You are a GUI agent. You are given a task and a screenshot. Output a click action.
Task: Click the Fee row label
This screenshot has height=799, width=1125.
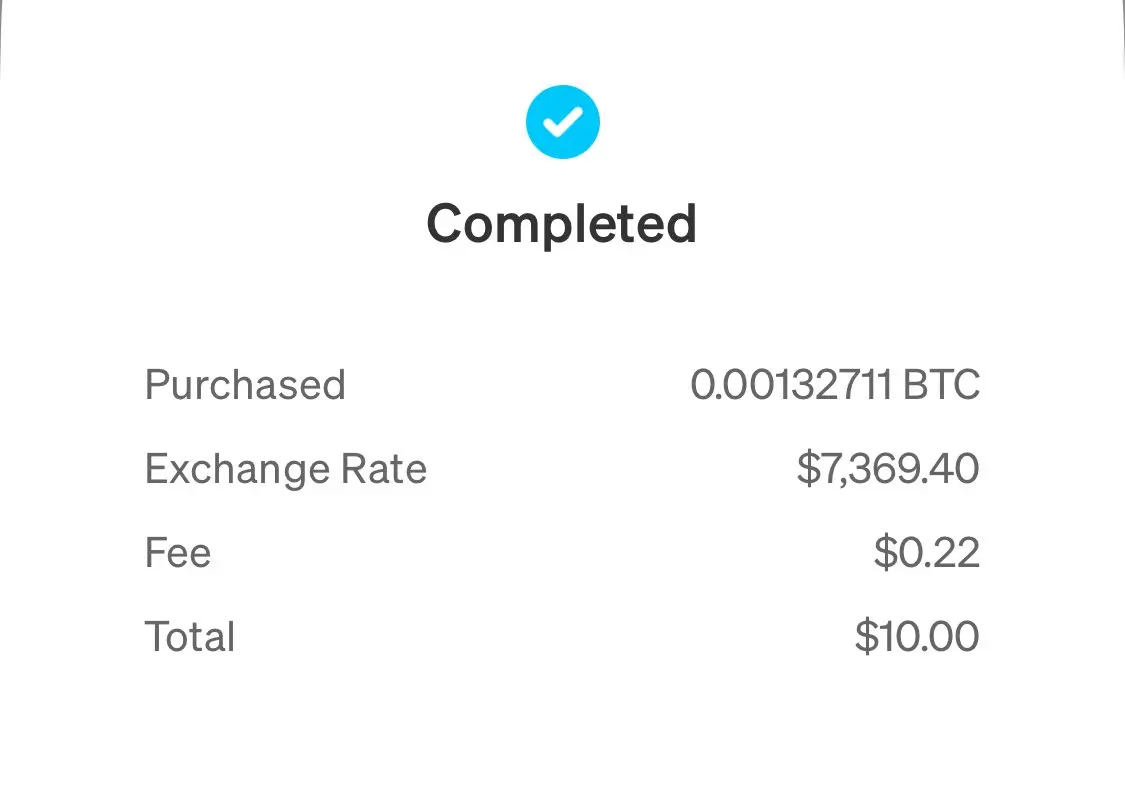point(178,553)
